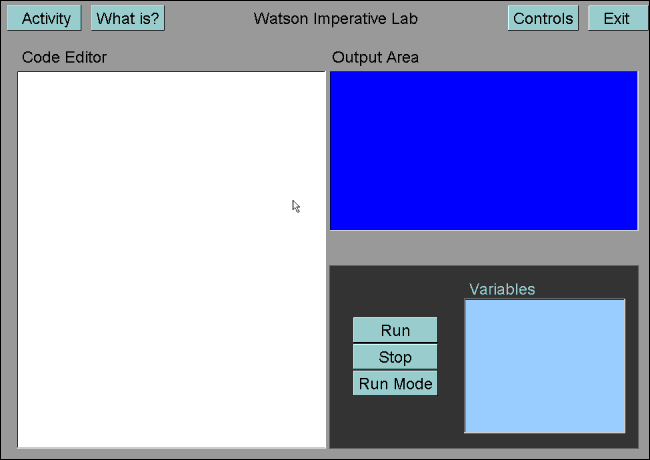This screenshot has width=650, height=460.
Task: Stop program execution with Stop button
Action: coord(395,357)
